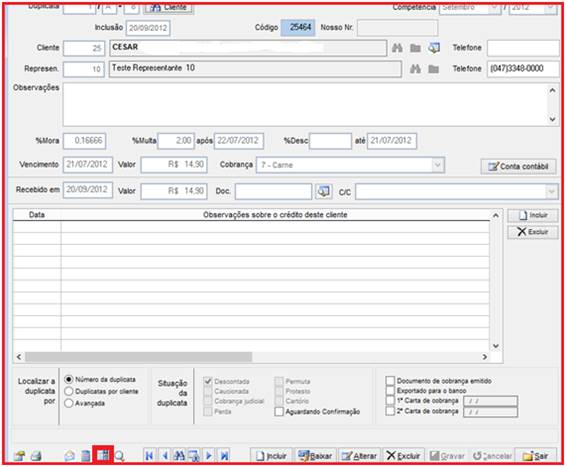Click the binoculars icon in Represen. row
The width and height of the screenshot is (566, 467).
coord(415,69)
